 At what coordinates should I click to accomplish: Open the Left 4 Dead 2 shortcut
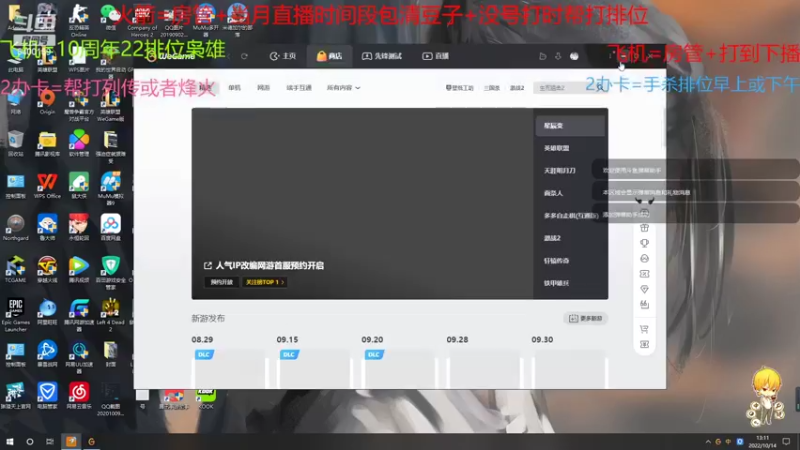[x=110, y=315]
